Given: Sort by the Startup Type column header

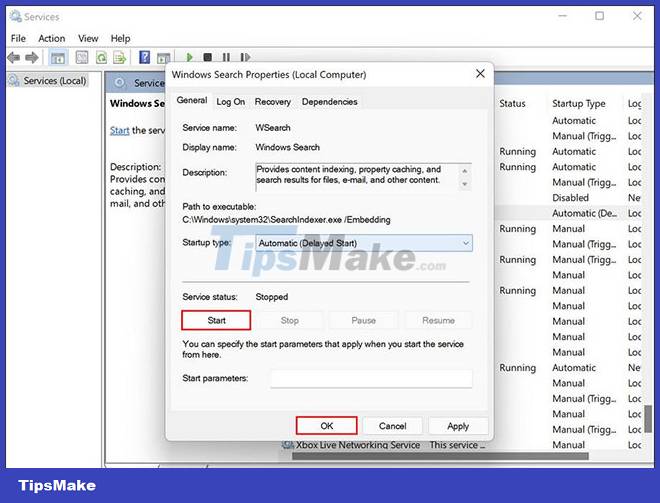Looking at the screenshot, I should point(579,103).
